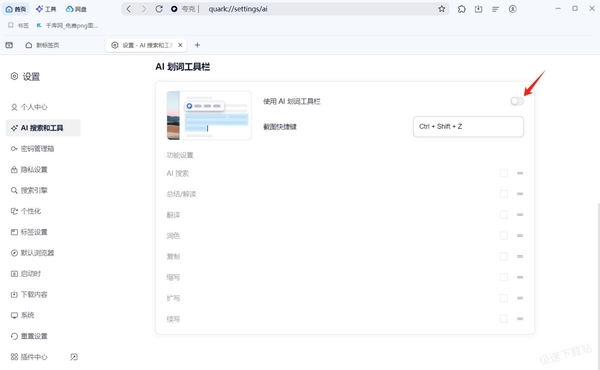
Task: Select 隐私设置 in the sidebar
Action: 29,170
